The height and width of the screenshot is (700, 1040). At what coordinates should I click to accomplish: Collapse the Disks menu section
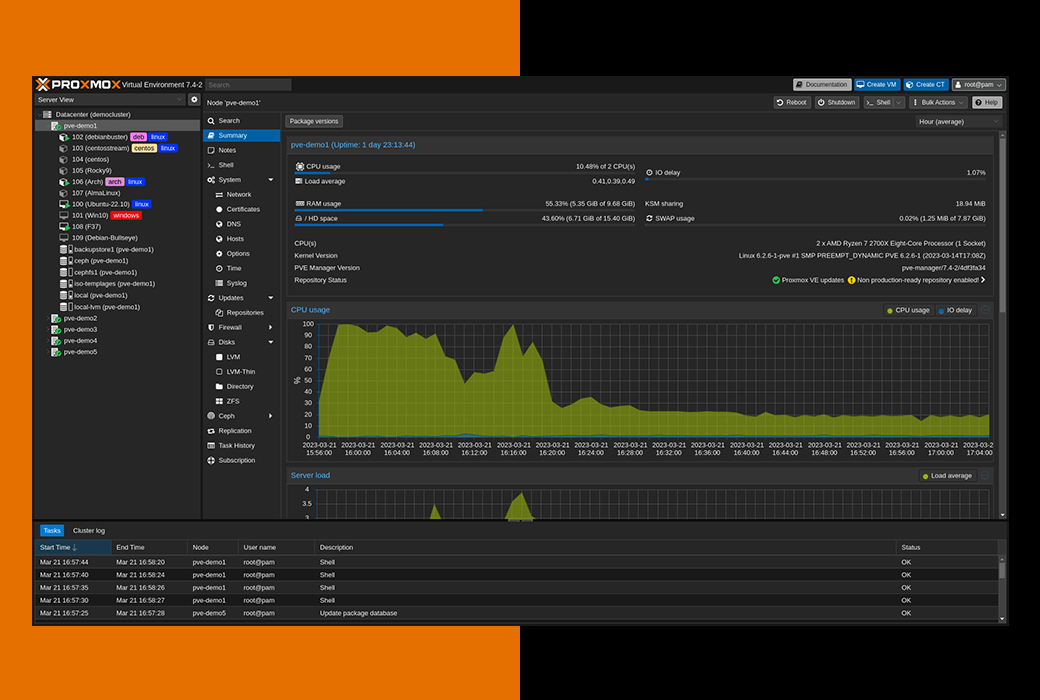click(x=271, y=342)
